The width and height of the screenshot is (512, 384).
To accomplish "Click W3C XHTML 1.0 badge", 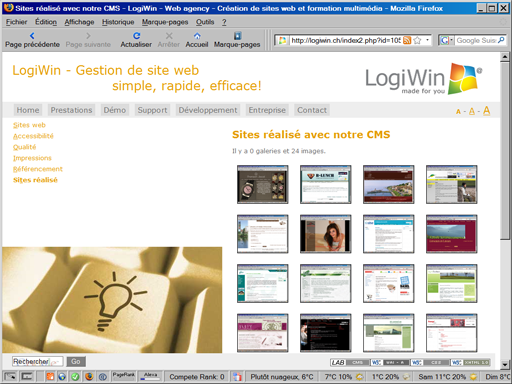I will [470, 362].
